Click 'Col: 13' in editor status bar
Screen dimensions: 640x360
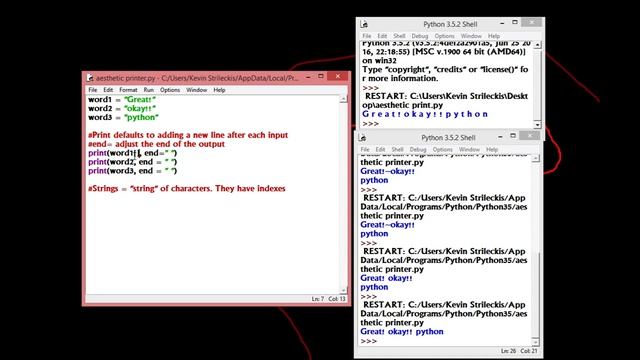click(337, 299)
